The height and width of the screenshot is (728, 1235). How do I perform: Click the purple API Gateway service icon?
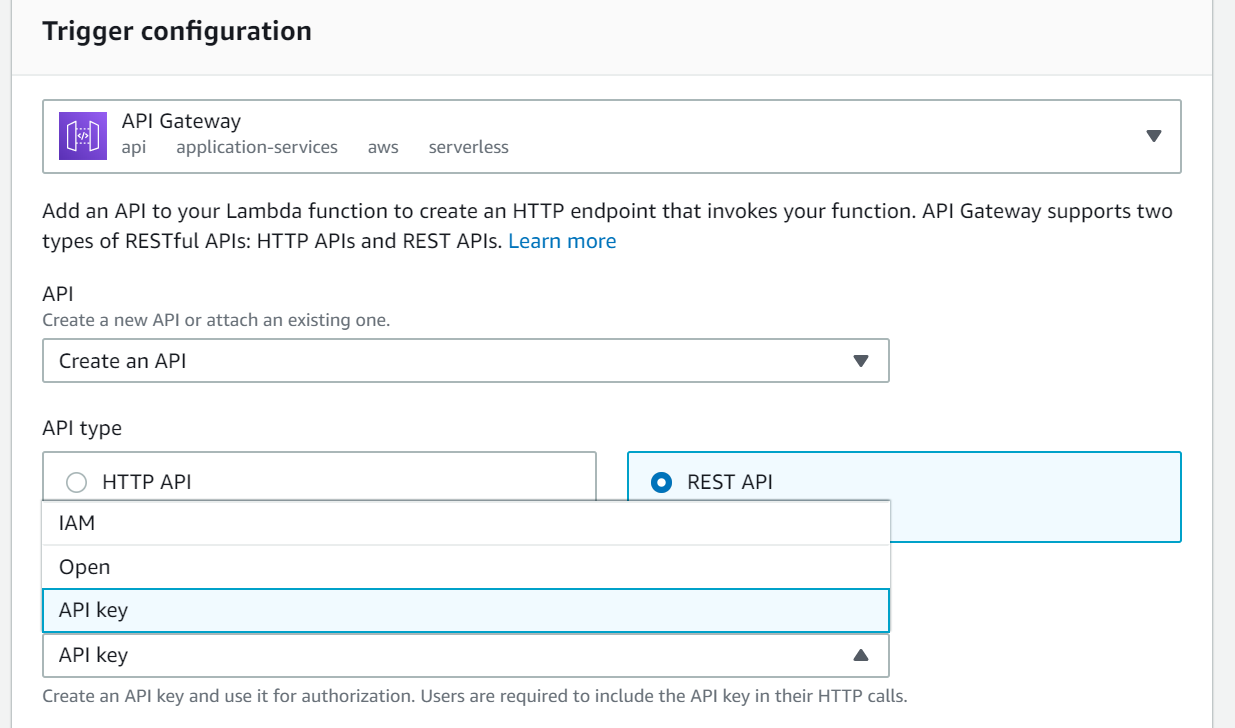[x=83, y=135]
